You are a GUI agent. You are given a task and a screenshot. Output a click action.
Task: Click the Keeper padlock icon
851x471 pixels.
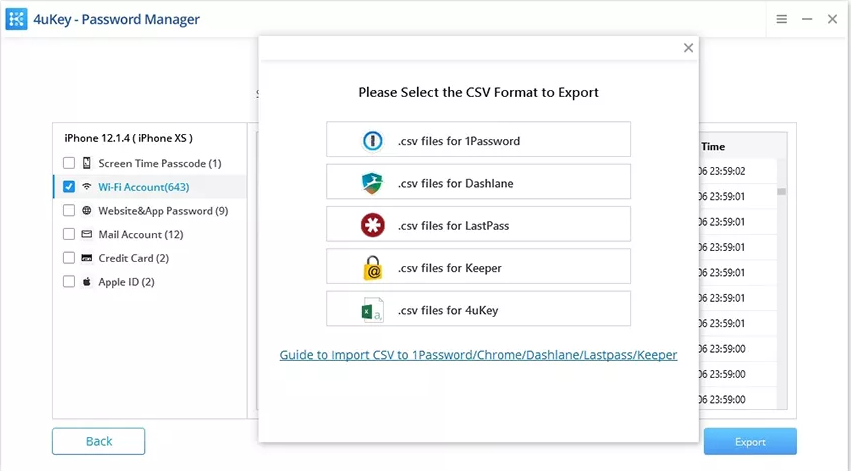click(373, 268)
